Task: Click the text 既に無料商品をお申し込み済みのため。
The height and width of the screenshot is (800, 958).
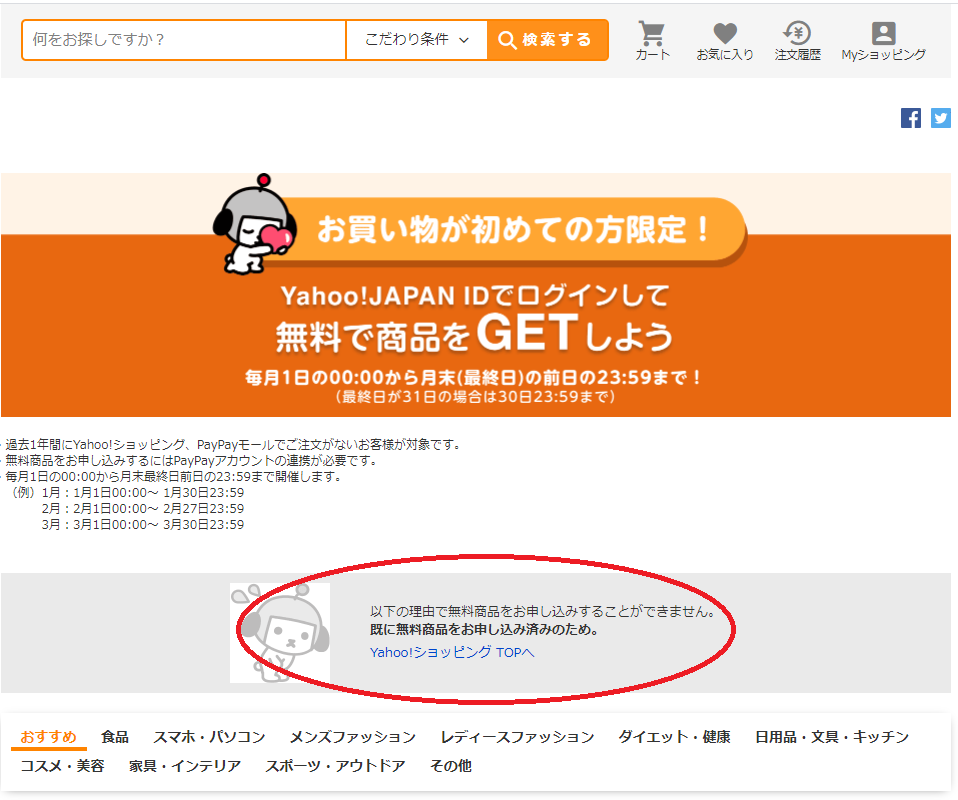Action: (484, 629)
